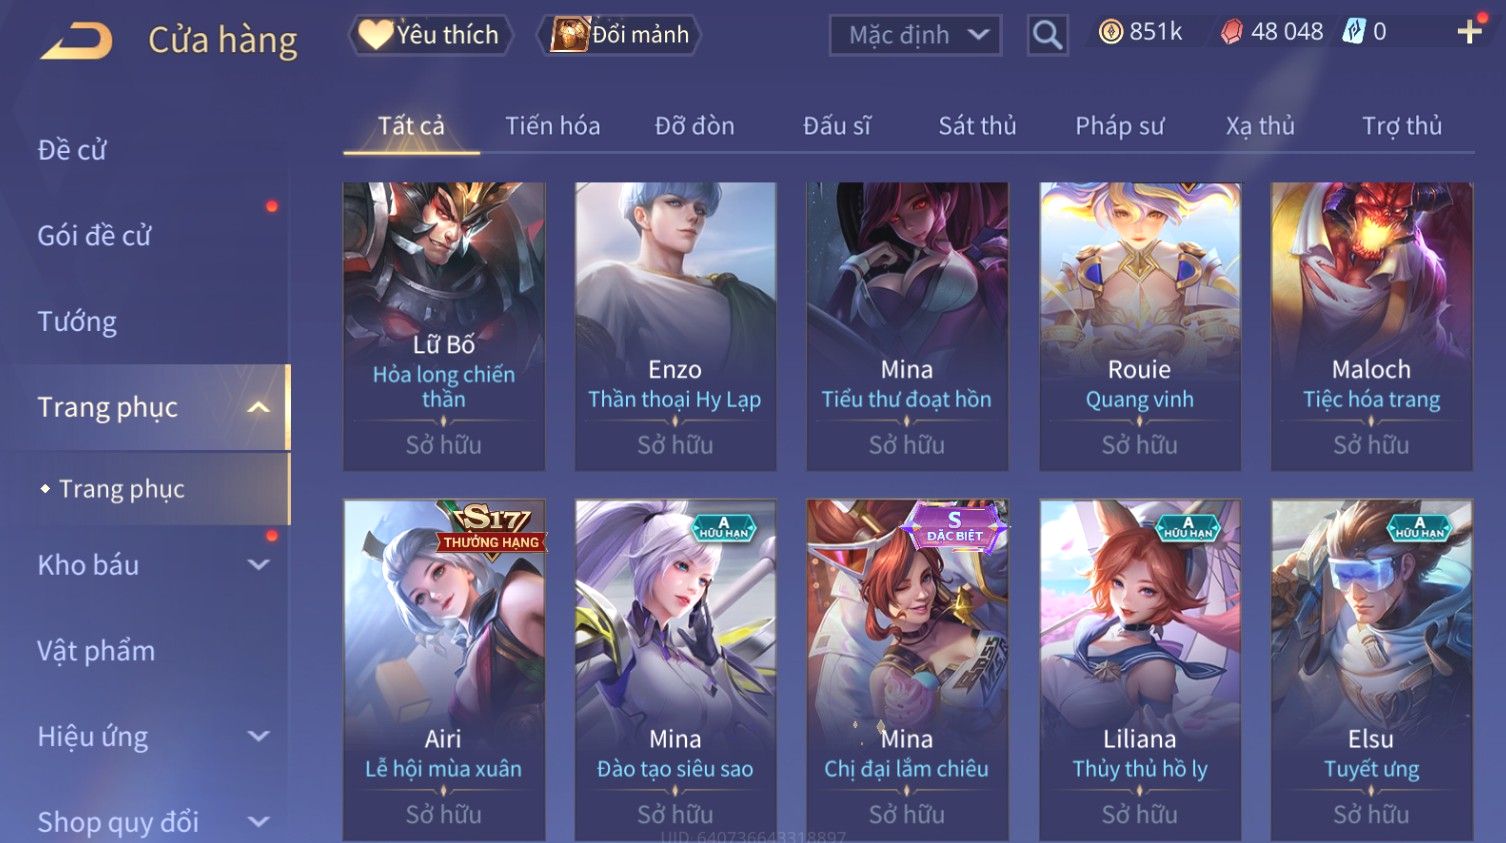
Task: Open the Mặc định sort dropdown
Action: [915, 35]
